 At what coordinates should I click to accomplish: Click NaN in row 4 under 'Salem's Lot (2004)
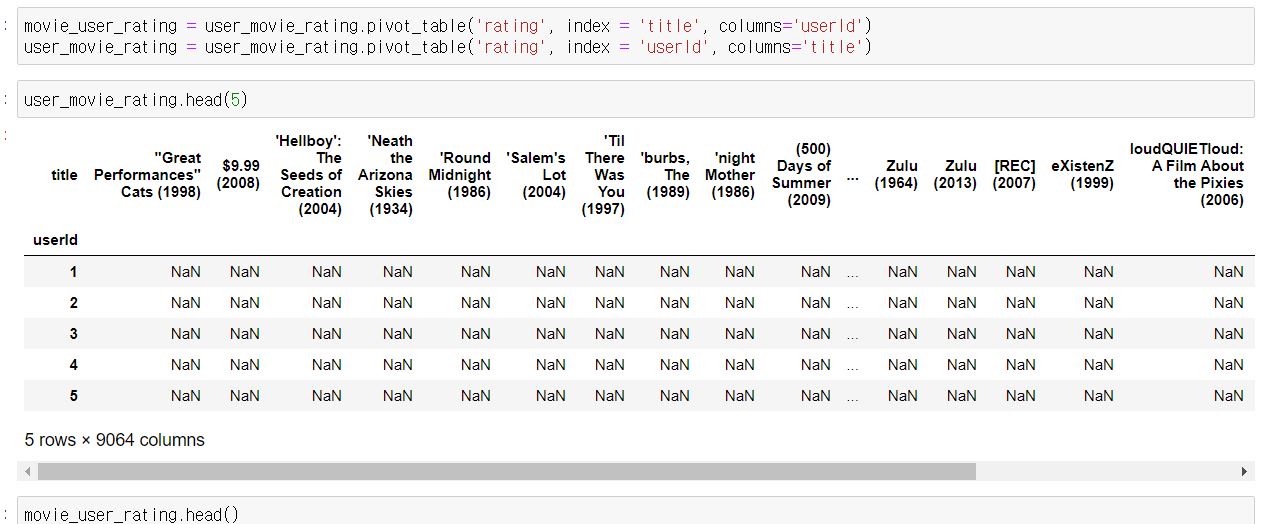click(550, 365)
